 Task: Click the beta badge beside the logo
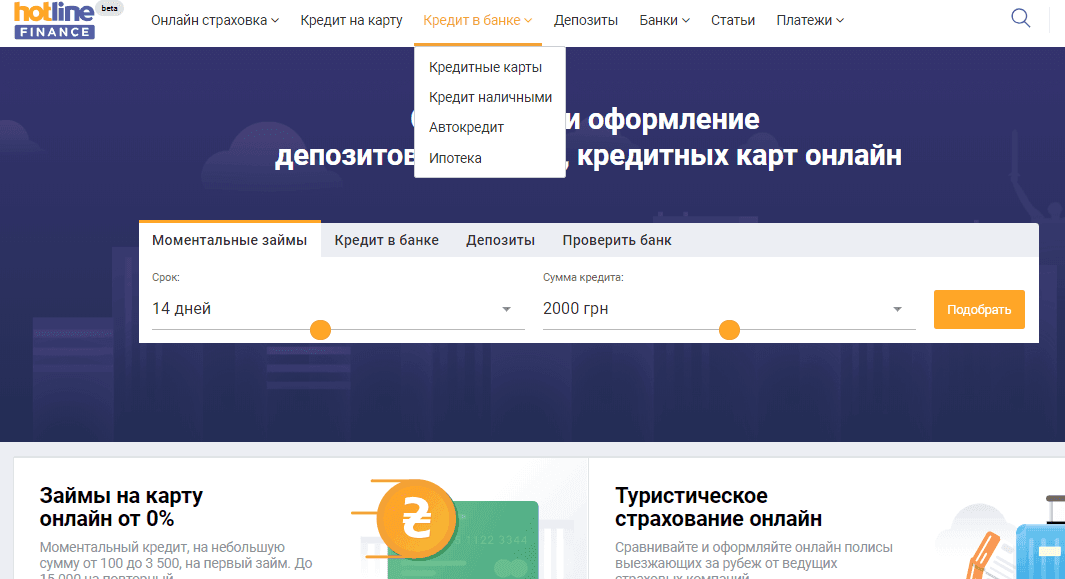pos(109,9)
